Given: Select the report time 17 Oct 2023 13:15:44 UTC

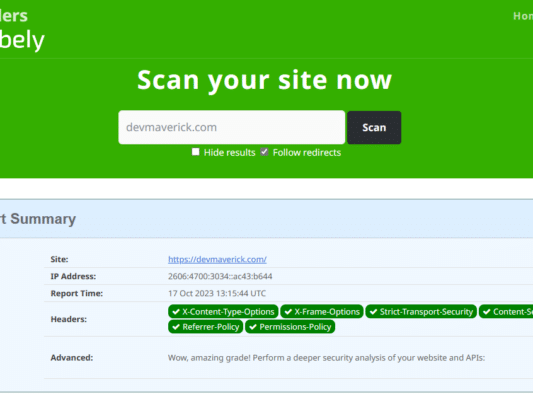Looking at the screenshot, I should point(217,293).
